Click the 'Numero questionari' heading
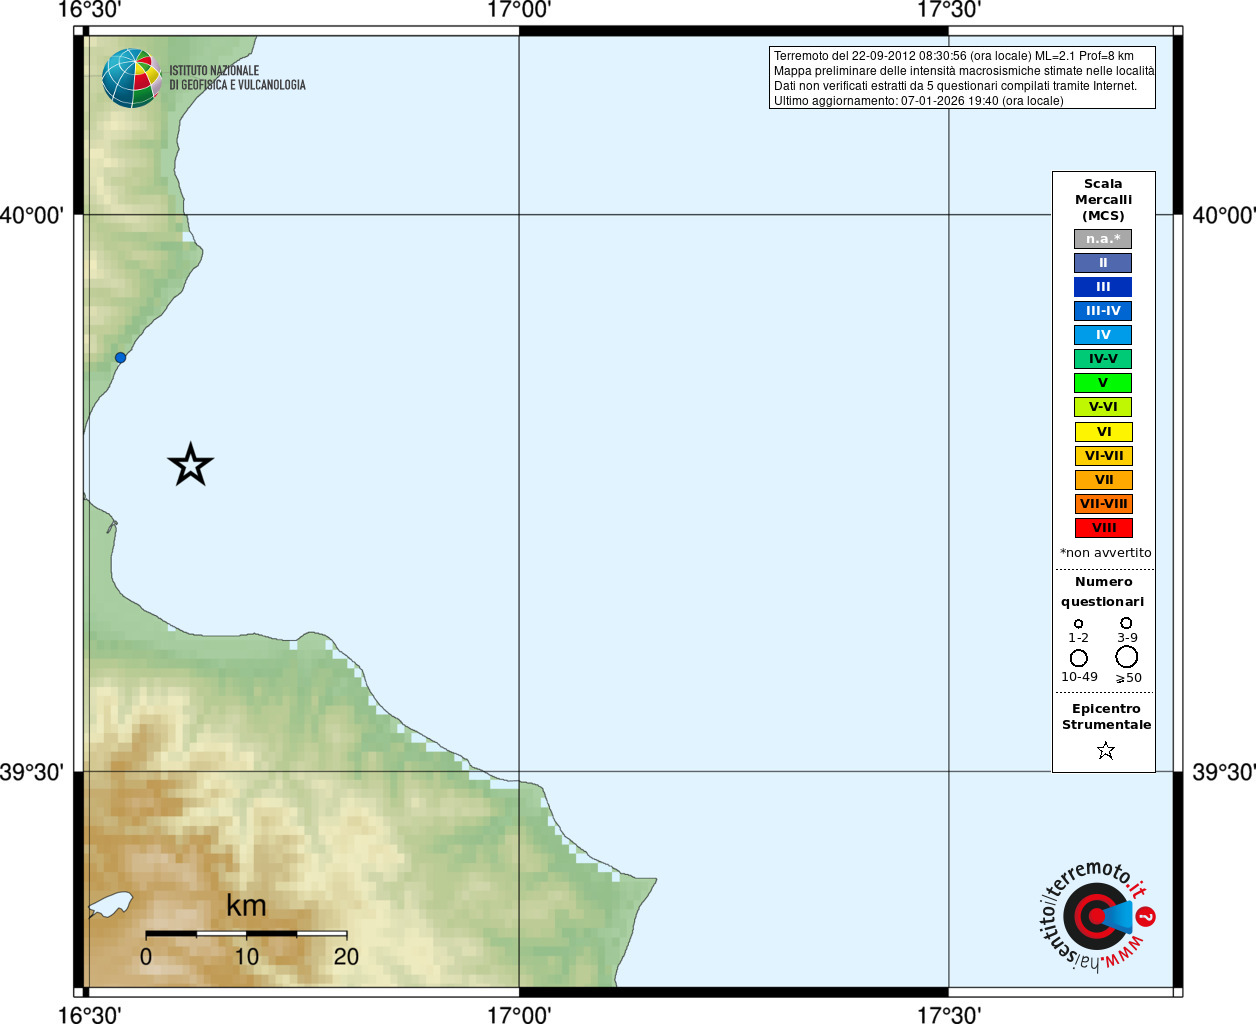The image size is (1256, 1024). [1103, 591]
